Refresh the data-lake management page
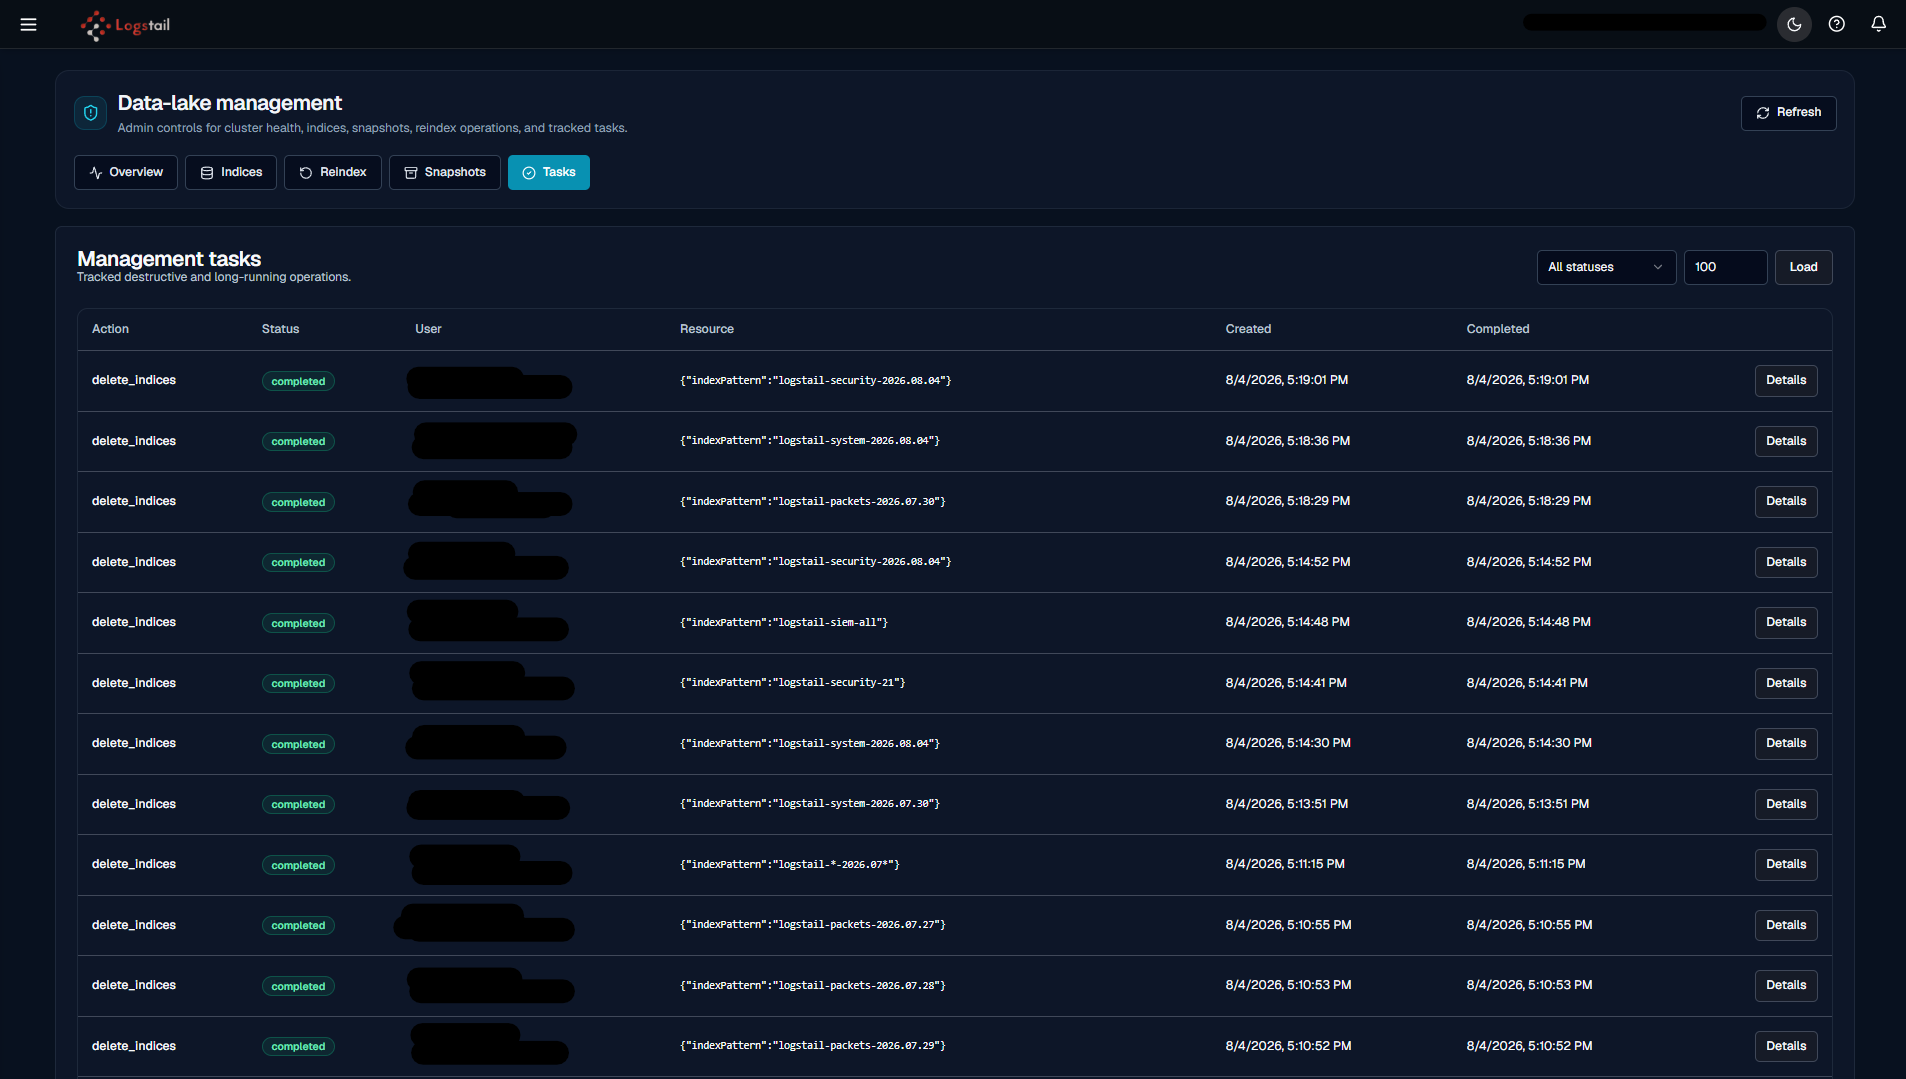This screenshot has height=1079, width=1906. (x=1788, y=113)
